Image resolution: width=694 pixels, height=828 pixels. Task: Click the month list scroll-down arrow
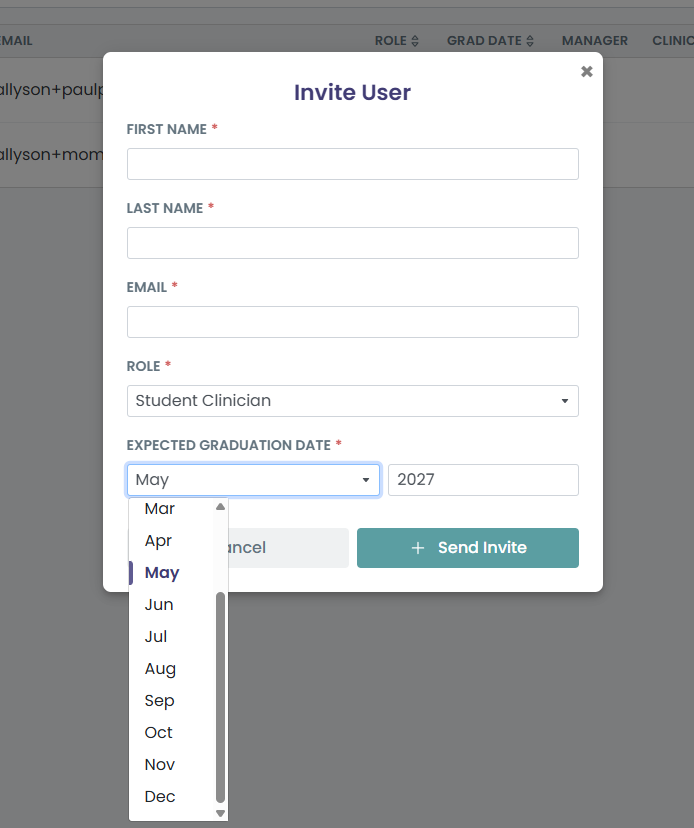pos(220,813)
